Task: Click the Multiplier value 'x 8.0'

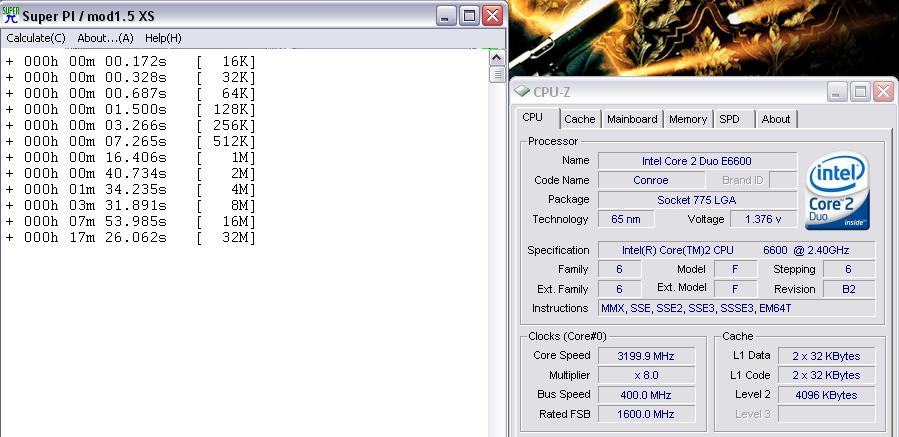Action: [646, 375]
